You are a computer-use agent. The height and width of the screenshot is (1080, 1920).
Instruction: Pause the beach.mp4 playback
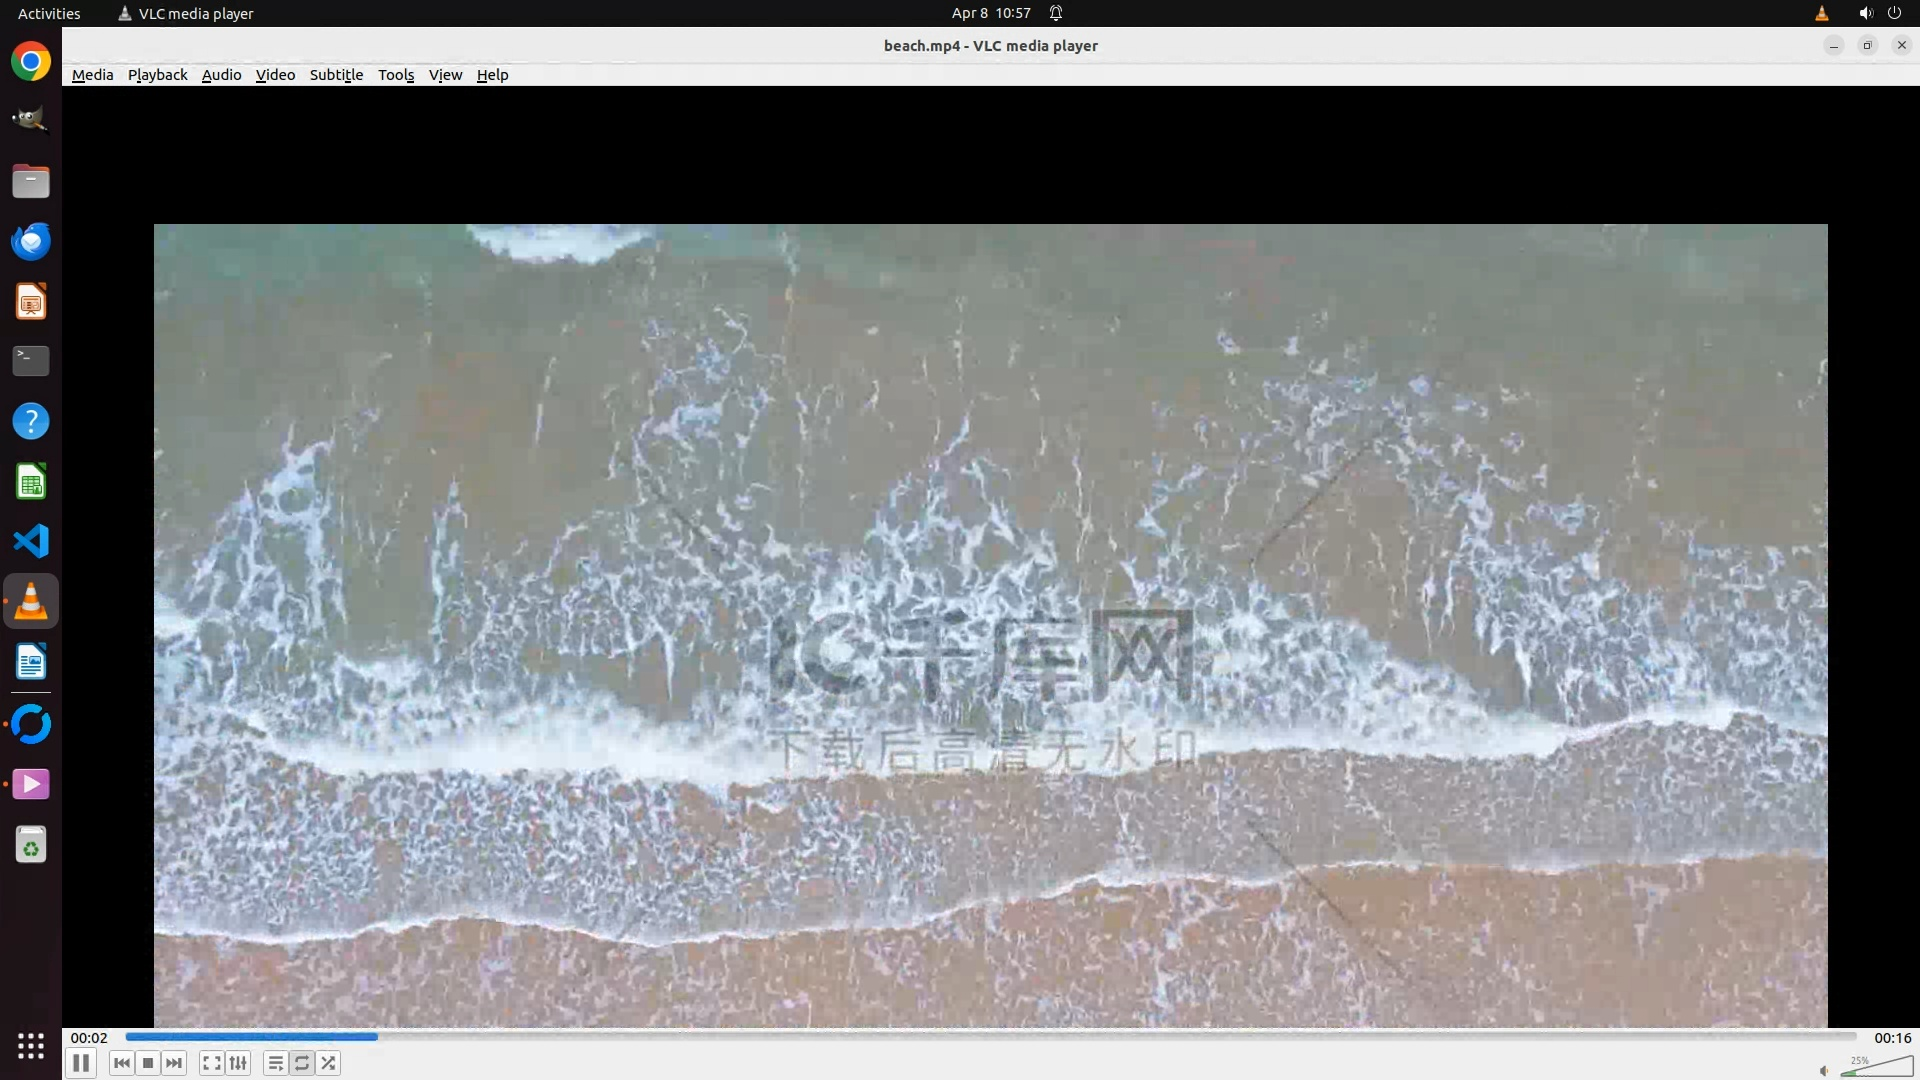pos(81,1063)
